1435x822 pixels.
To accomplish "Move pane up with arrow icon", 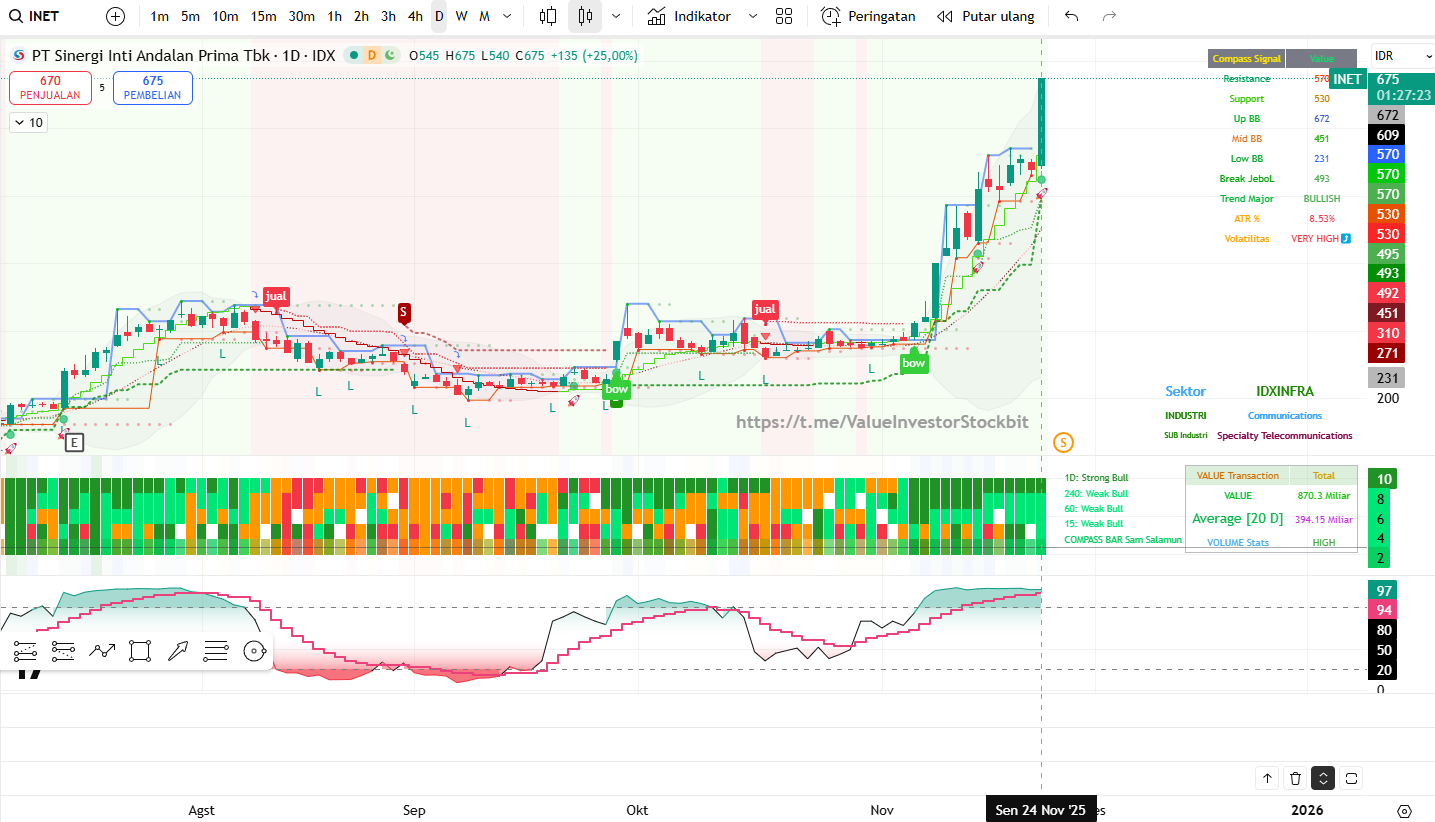I will coord(1267,778).
